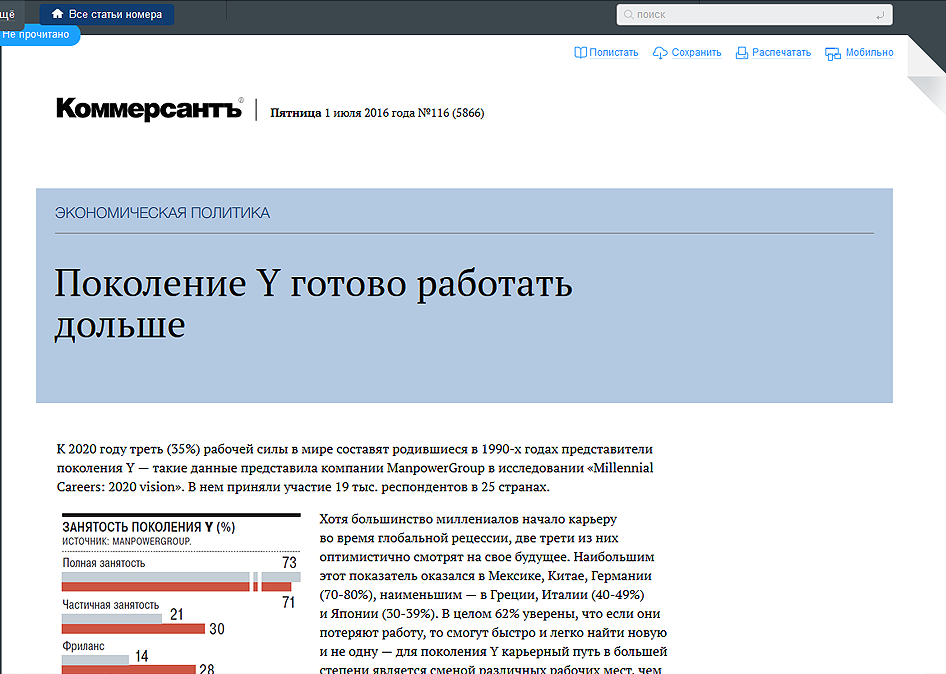Click the devices icon beside Мобильно
This screenshot has height=674, width=946.
(832, 54)
